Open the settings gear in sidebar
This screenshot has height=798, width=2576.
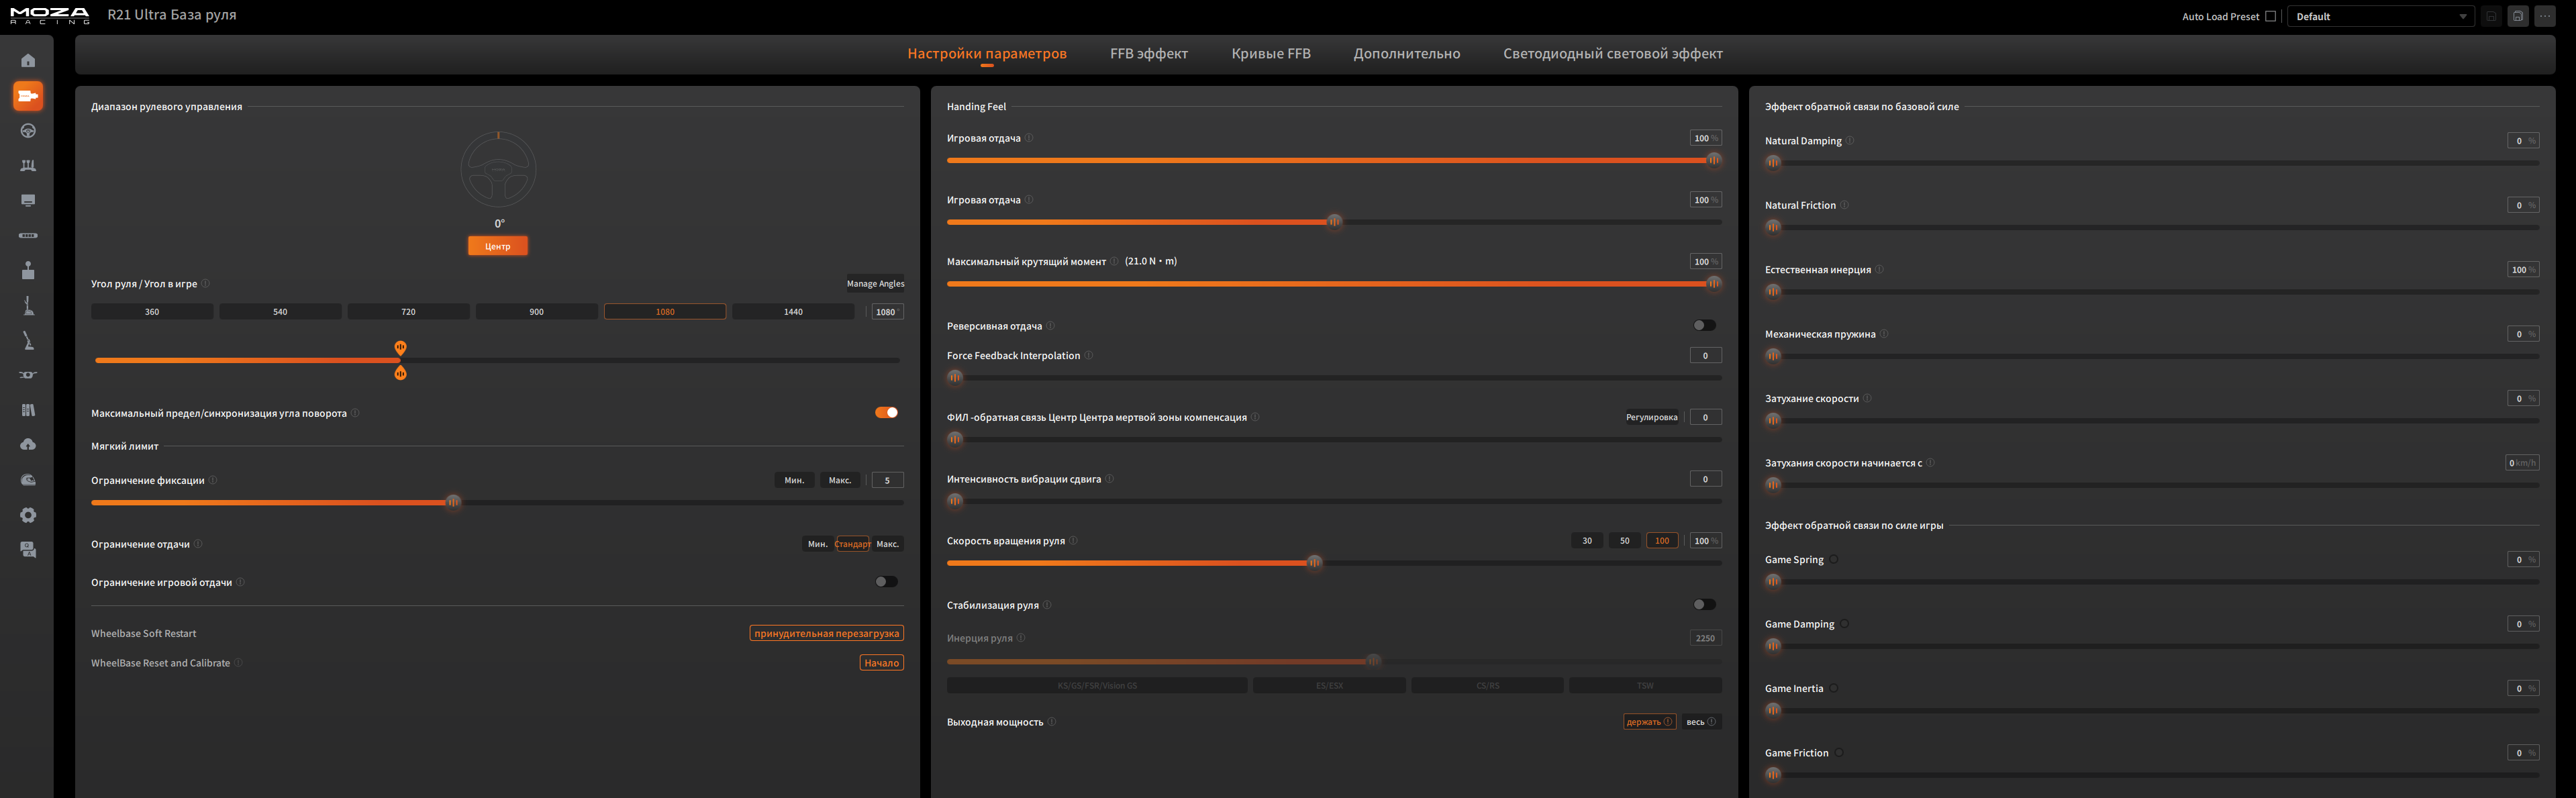click(28, 515)
